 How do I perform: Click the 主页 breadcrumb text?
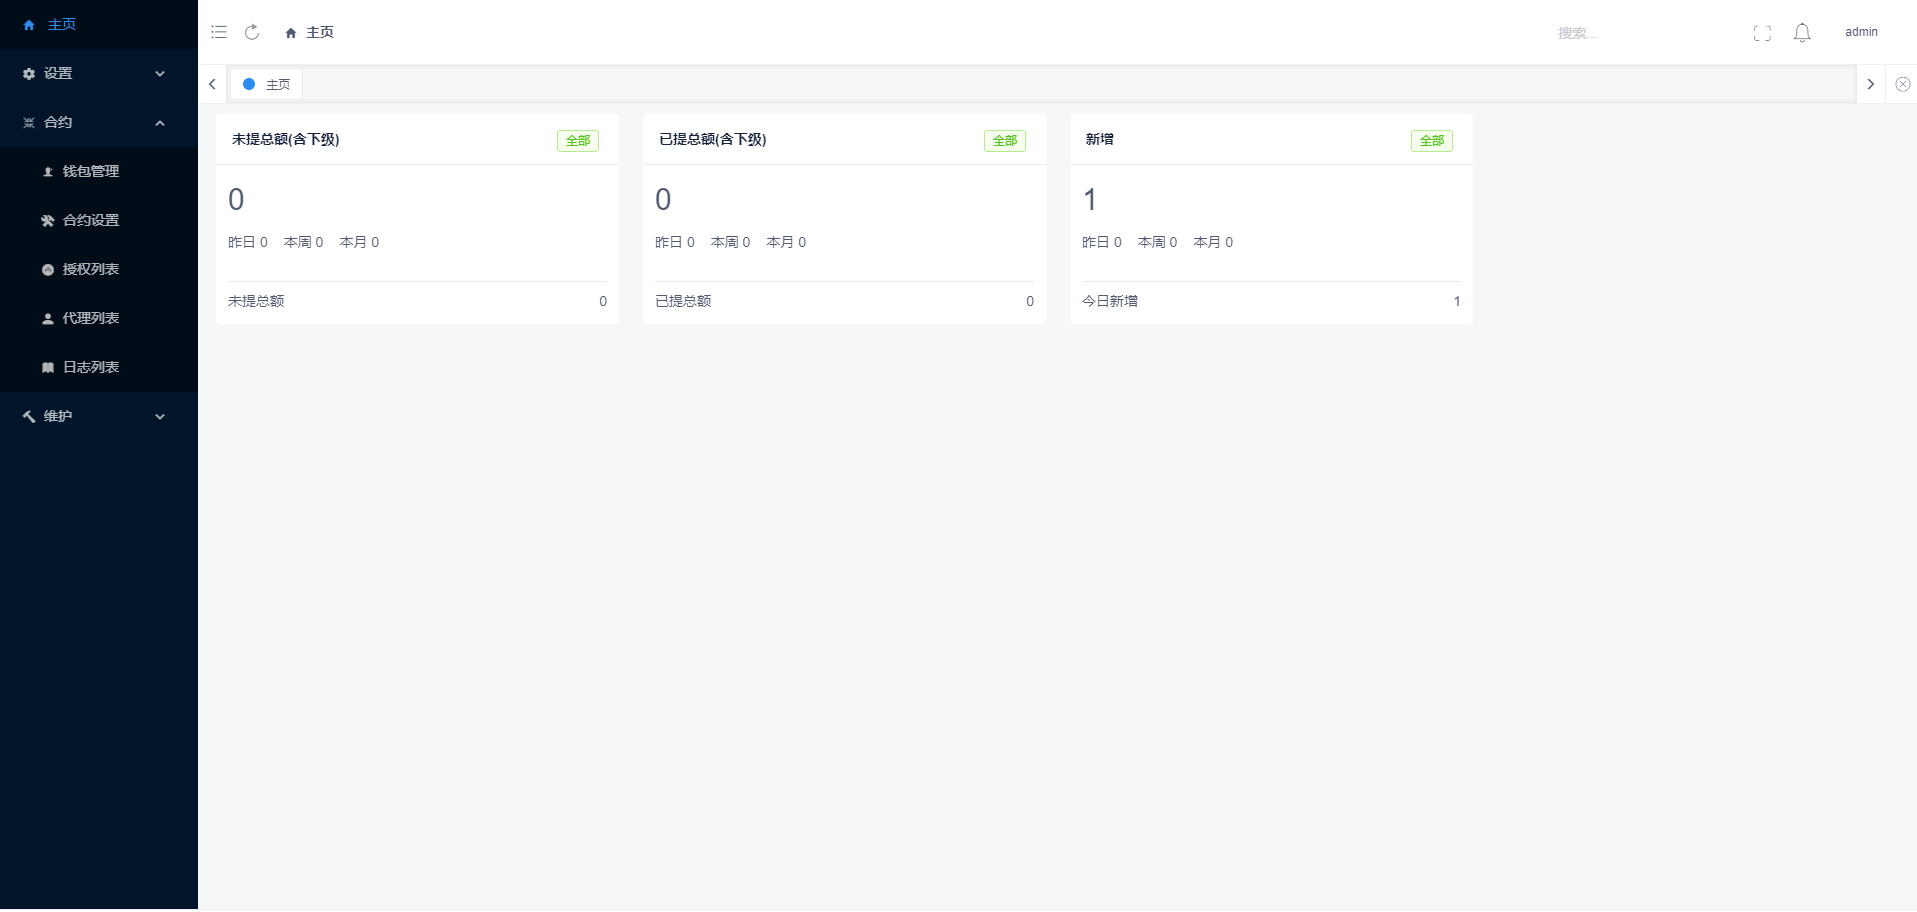(x=320, y=33)
